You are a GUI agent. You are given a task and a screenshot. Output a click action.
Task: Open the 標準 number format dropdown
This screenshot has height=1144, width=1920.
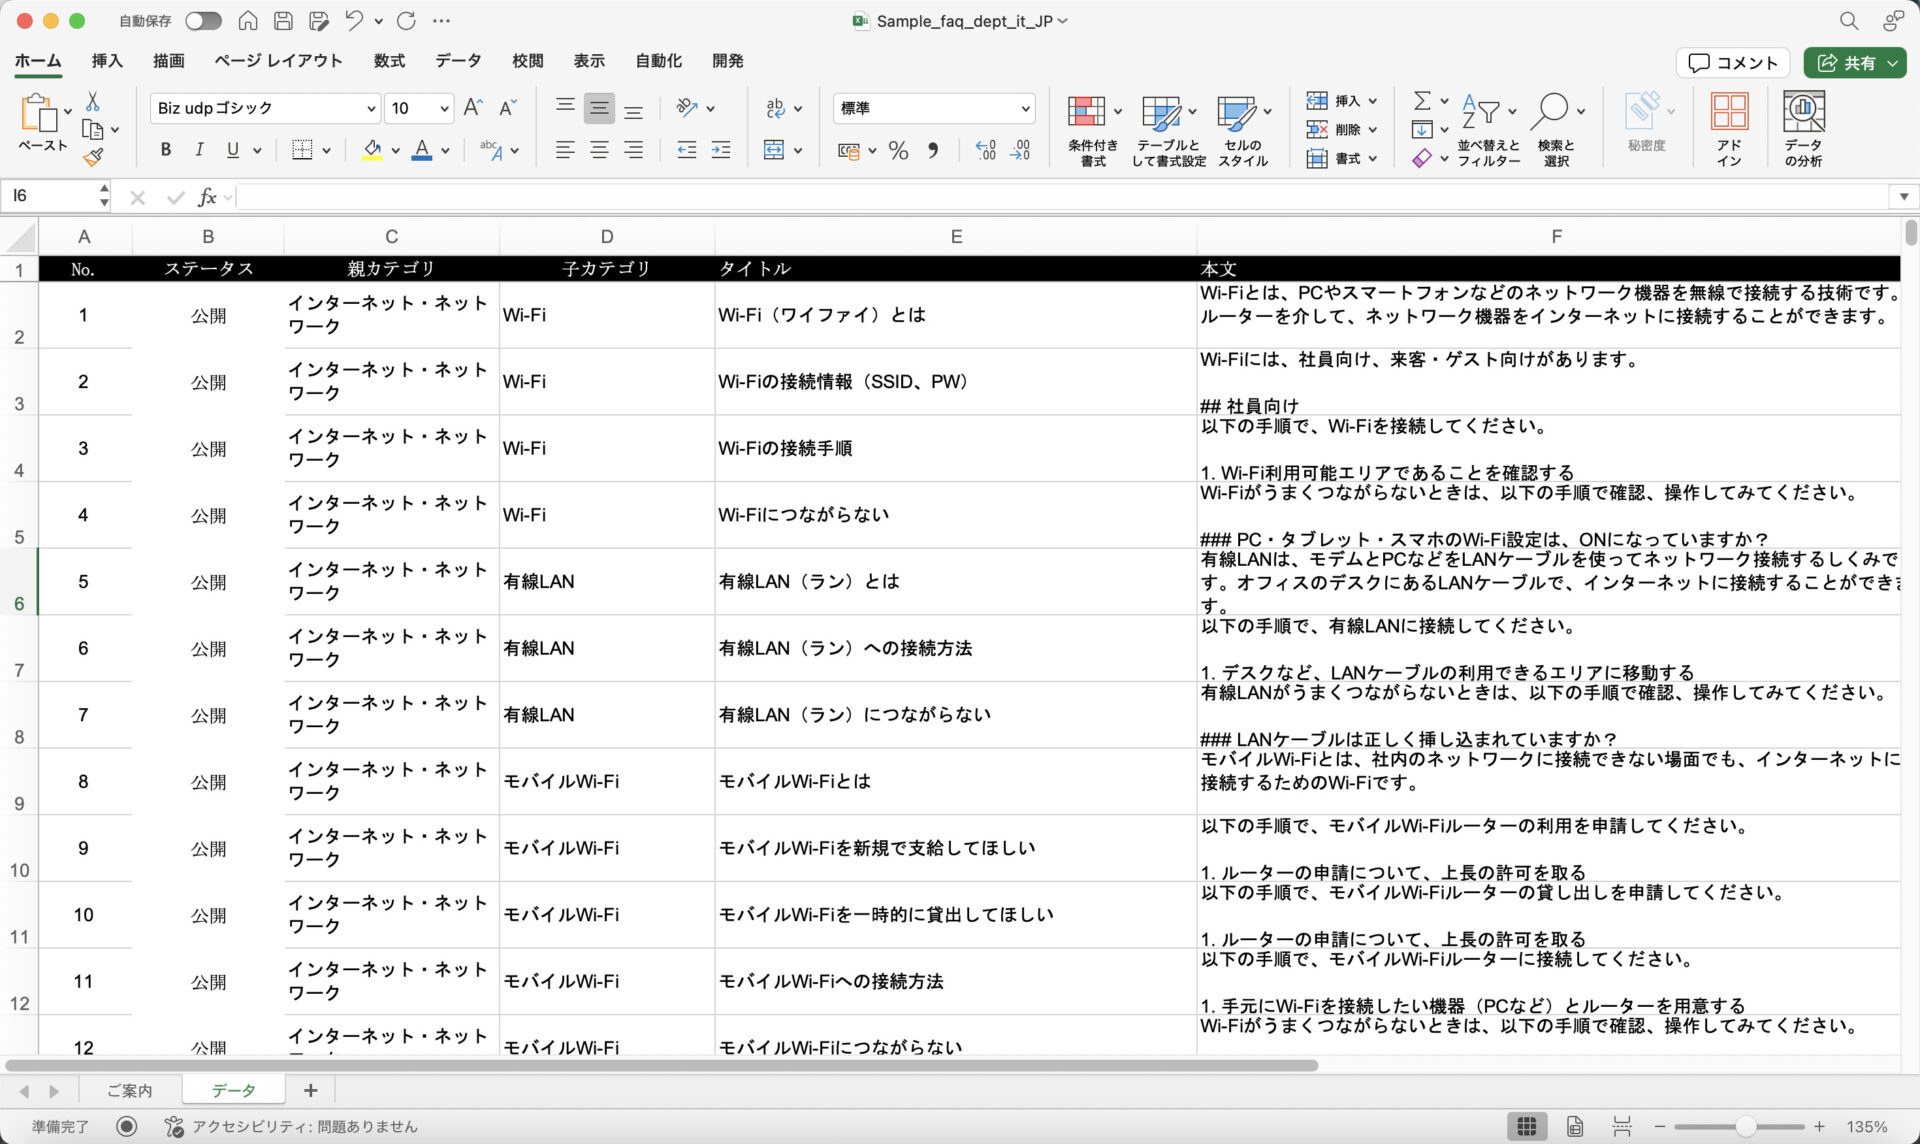click(1025, 108)
